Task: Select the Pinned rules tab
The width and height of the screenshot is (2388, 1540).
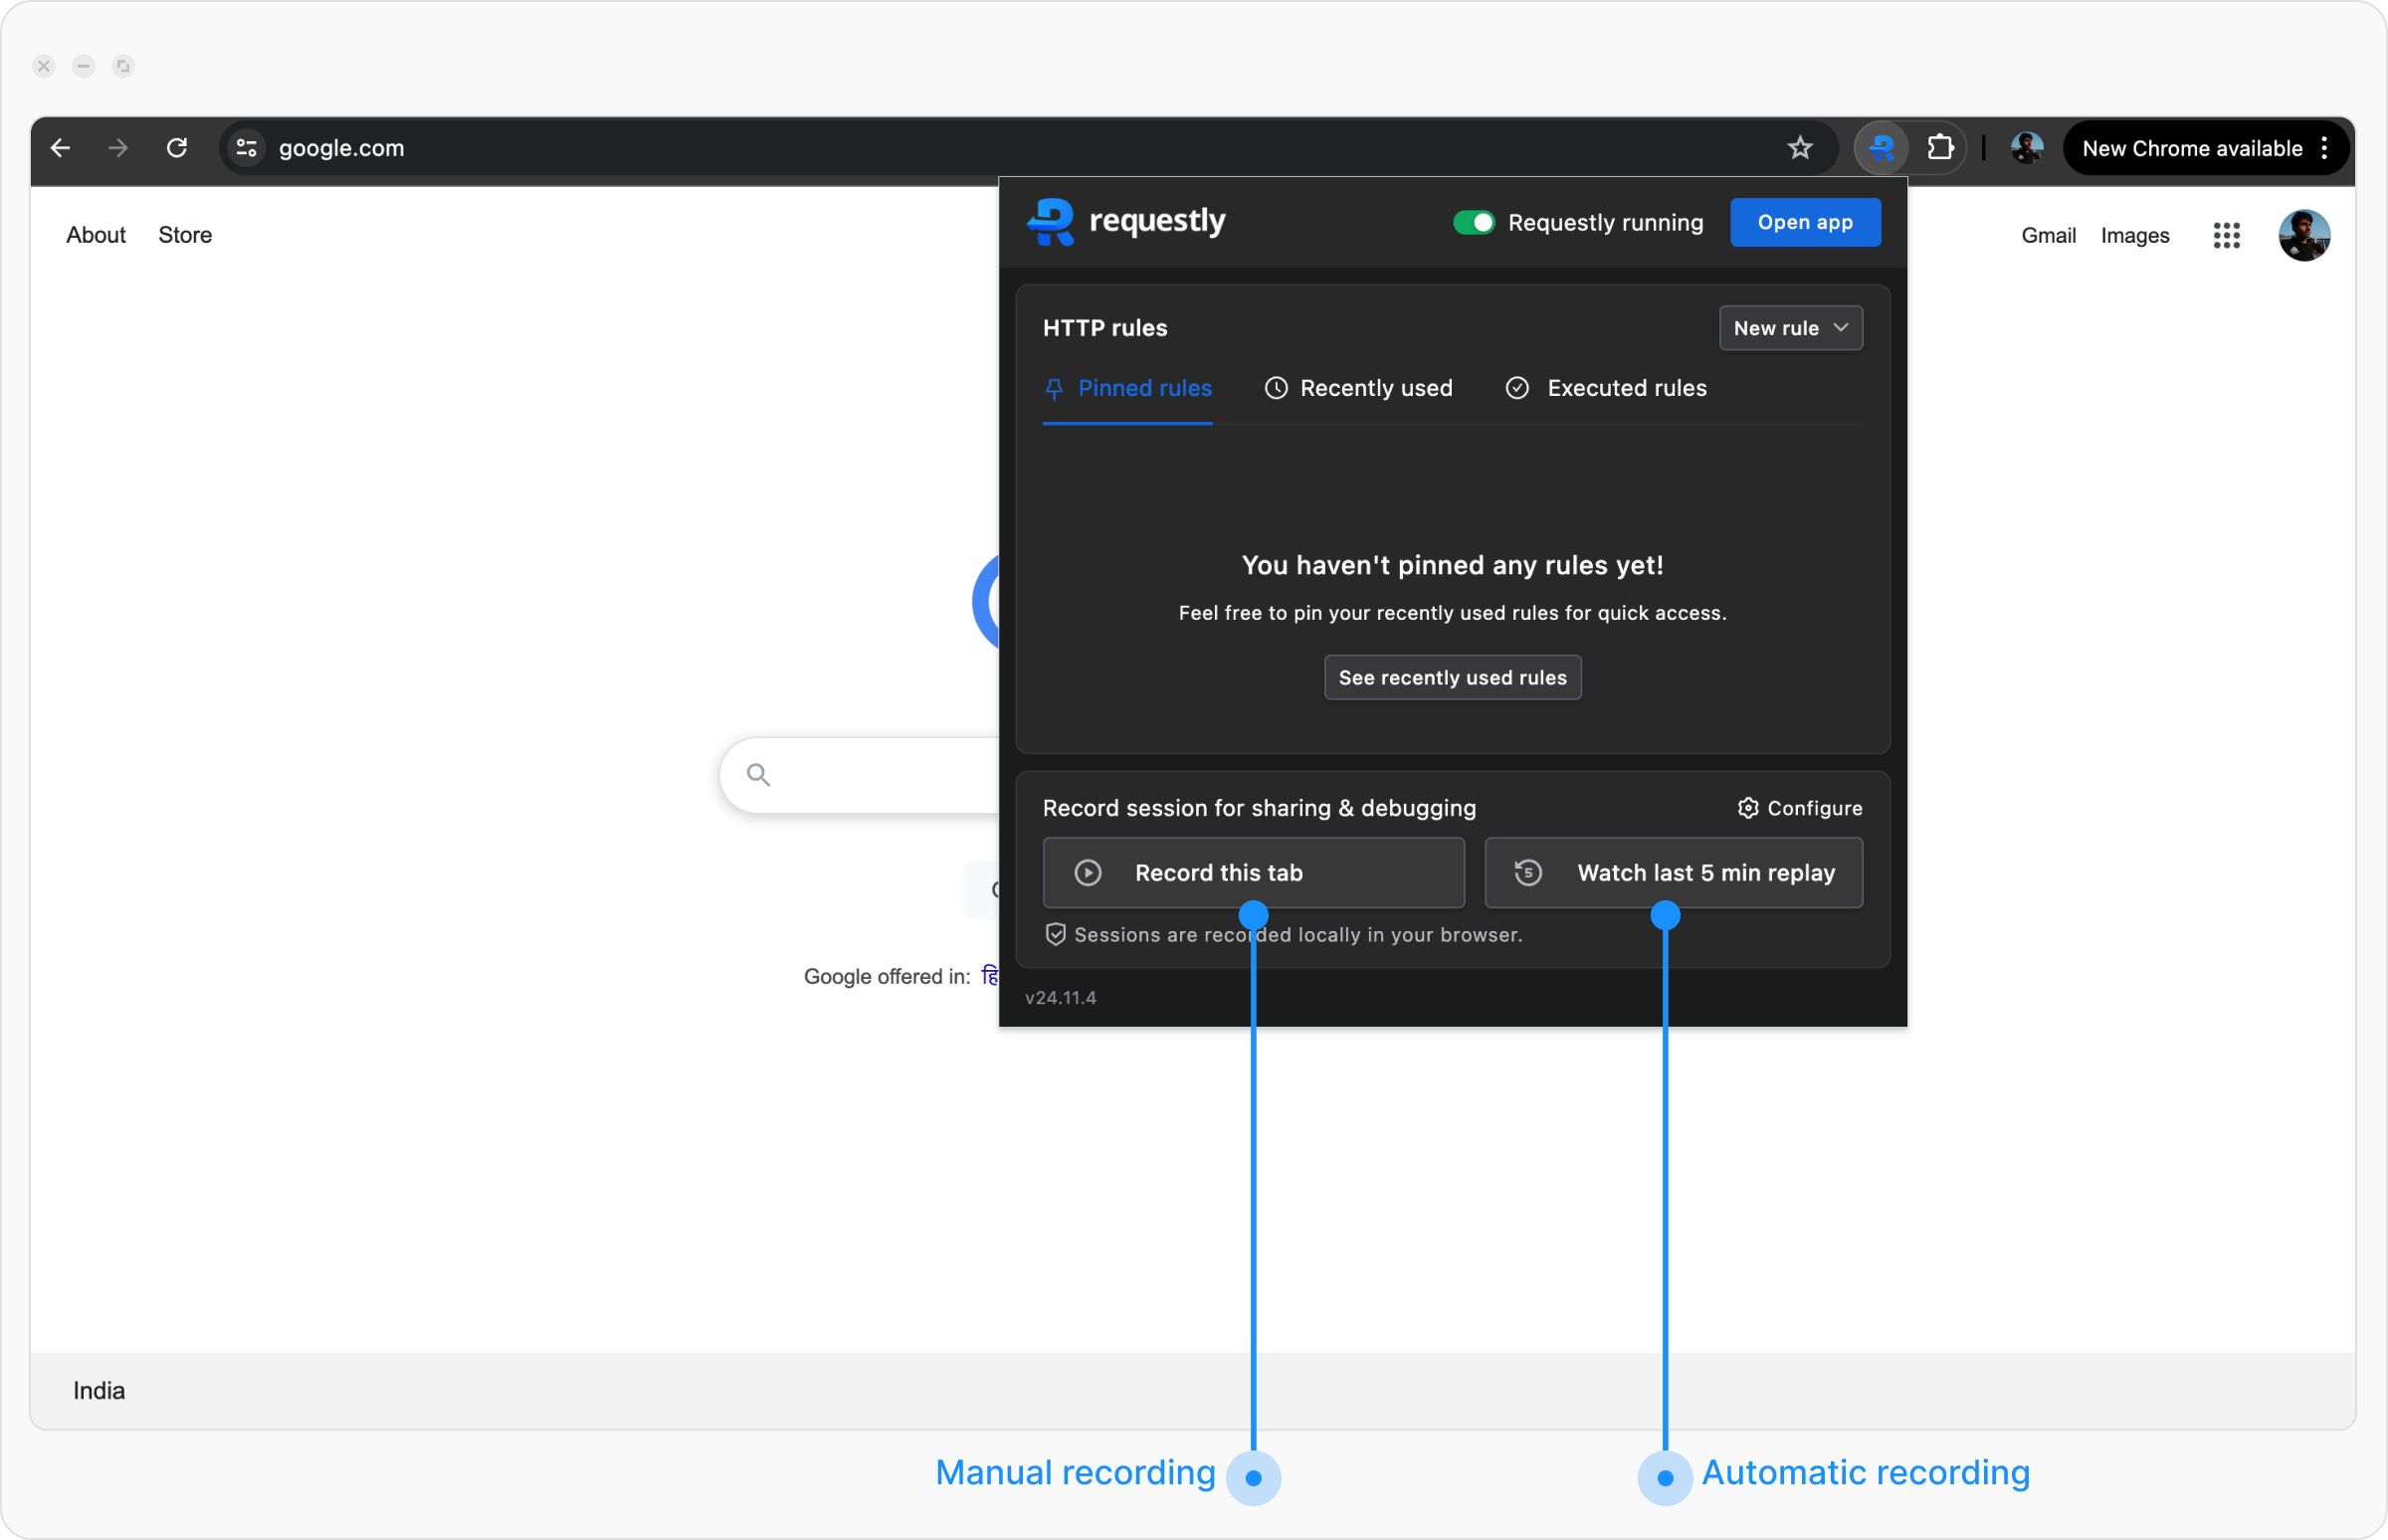Action: tap(1127, 388)
